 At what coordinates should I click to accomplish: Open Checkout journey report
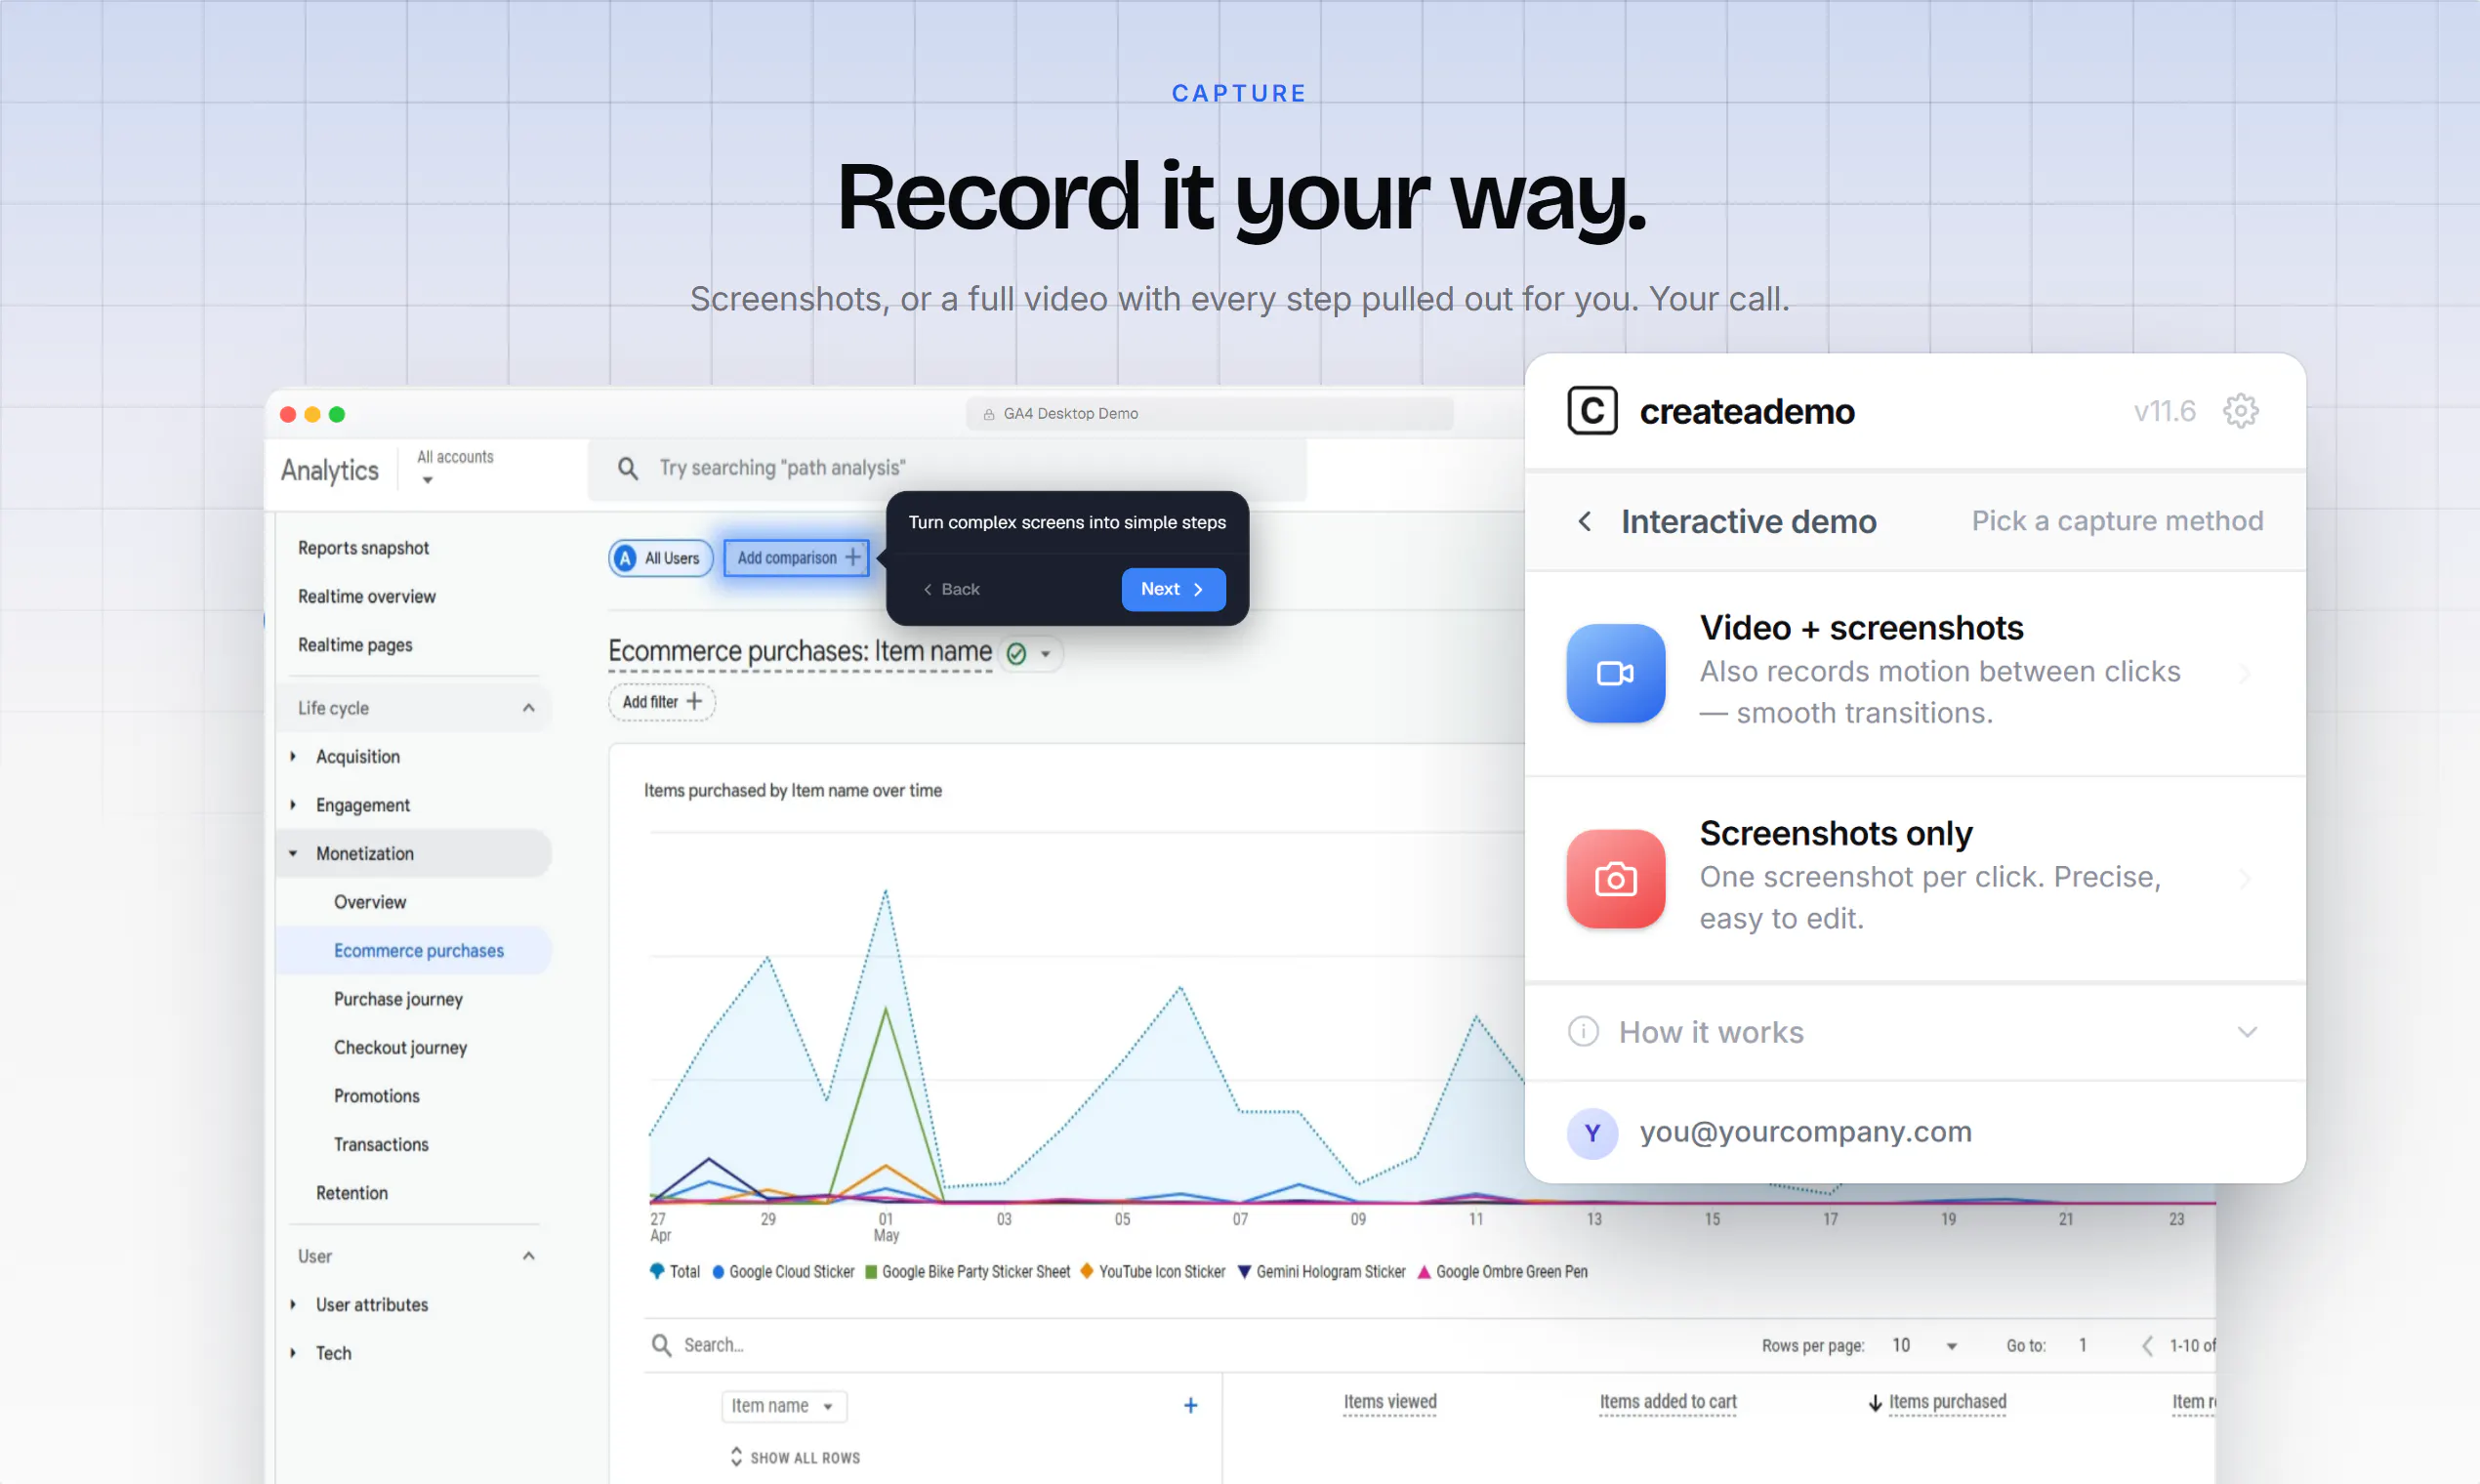point(400,1048)
